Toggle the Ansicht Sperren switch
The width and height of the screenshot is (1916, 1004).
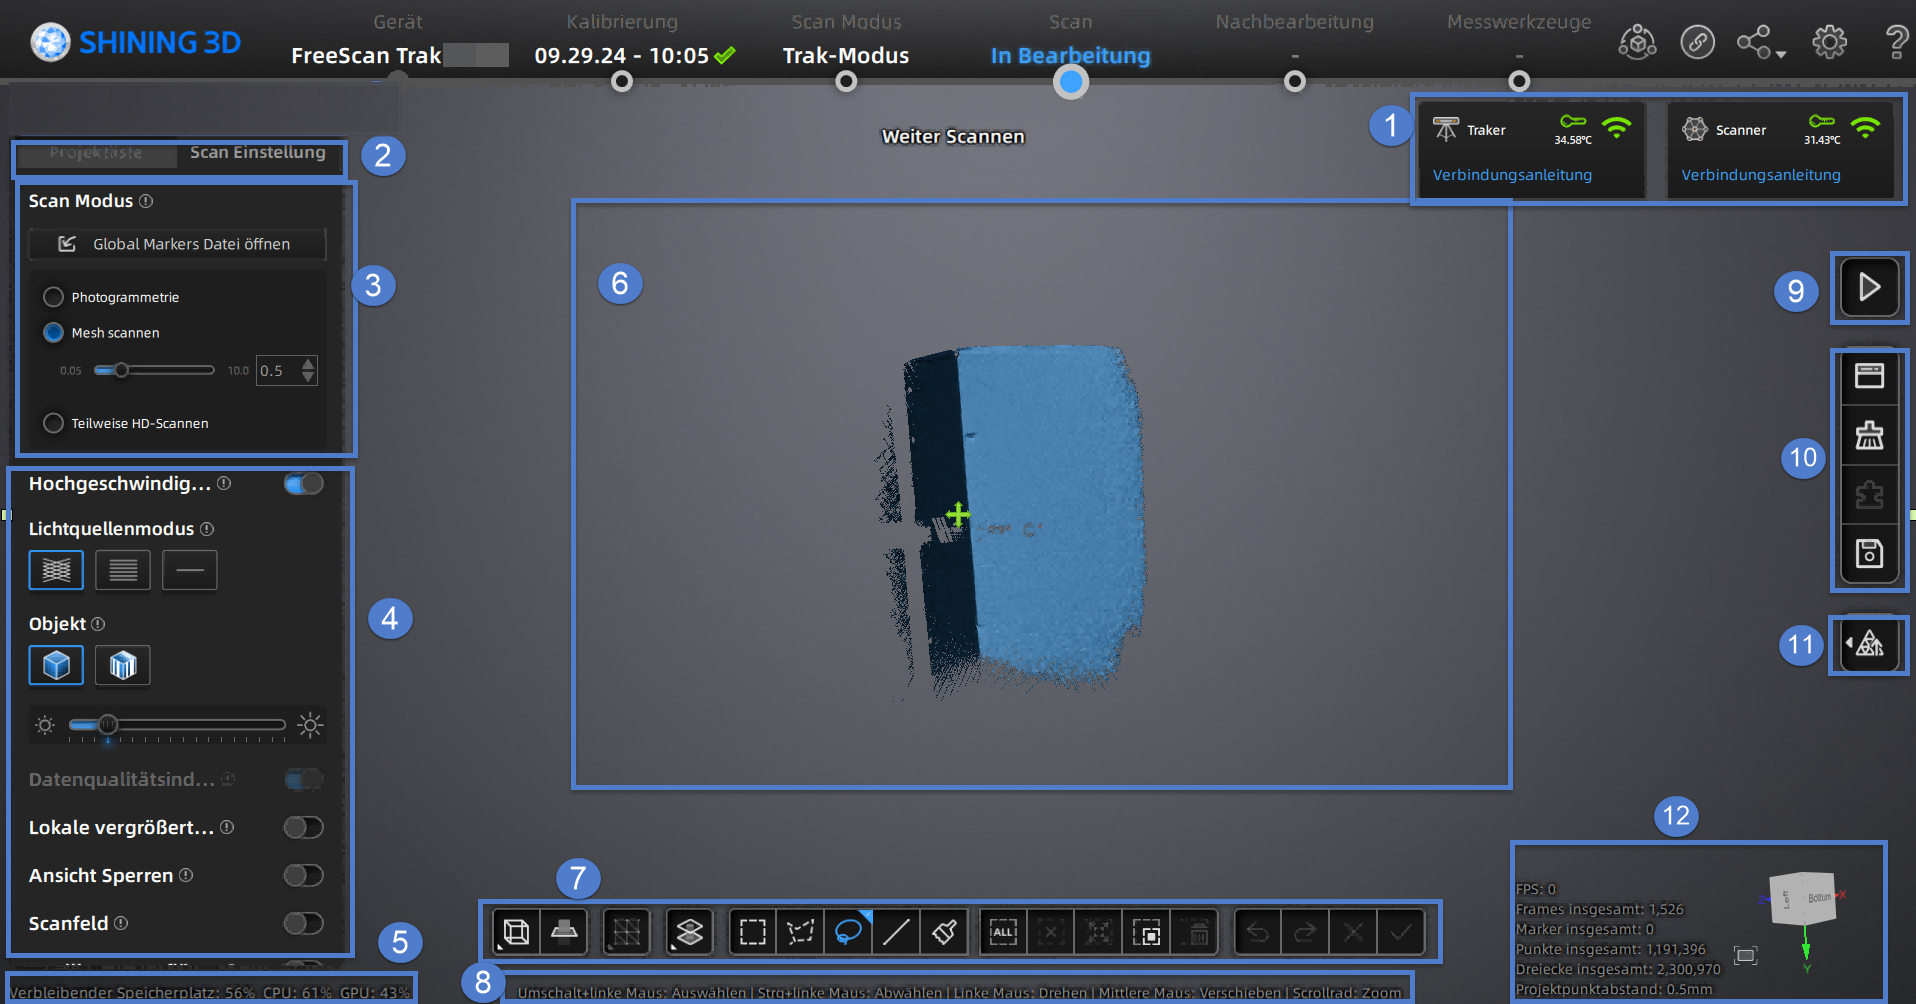[303, 876]
